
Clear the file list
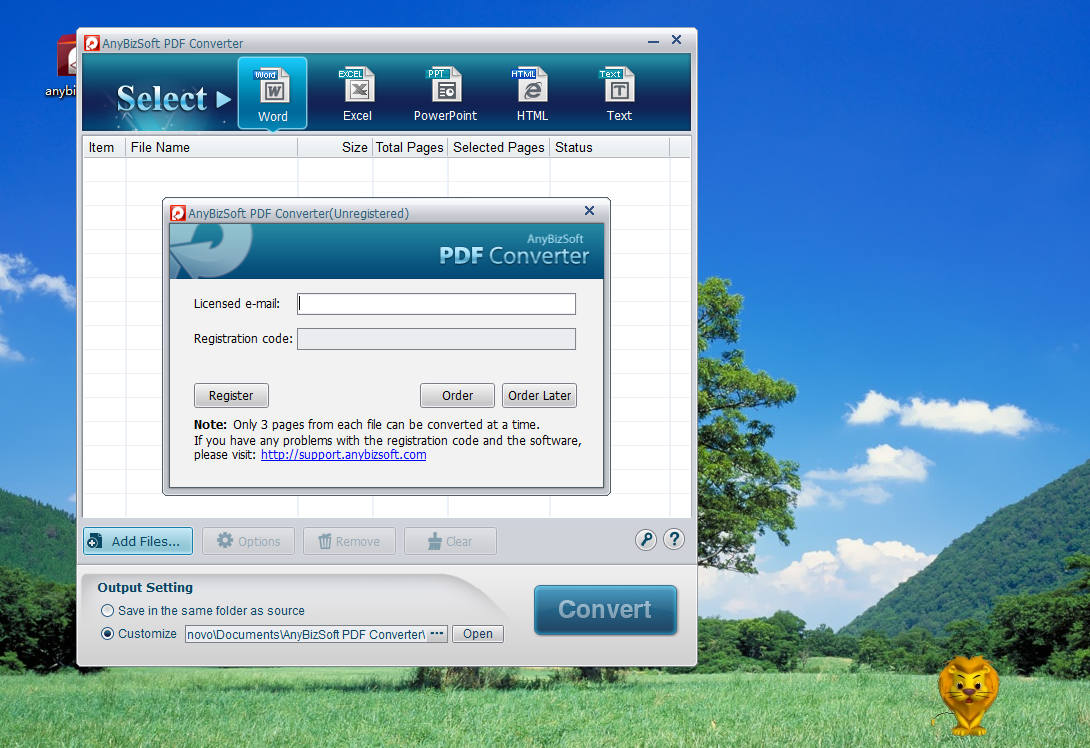tap(450, 541)
